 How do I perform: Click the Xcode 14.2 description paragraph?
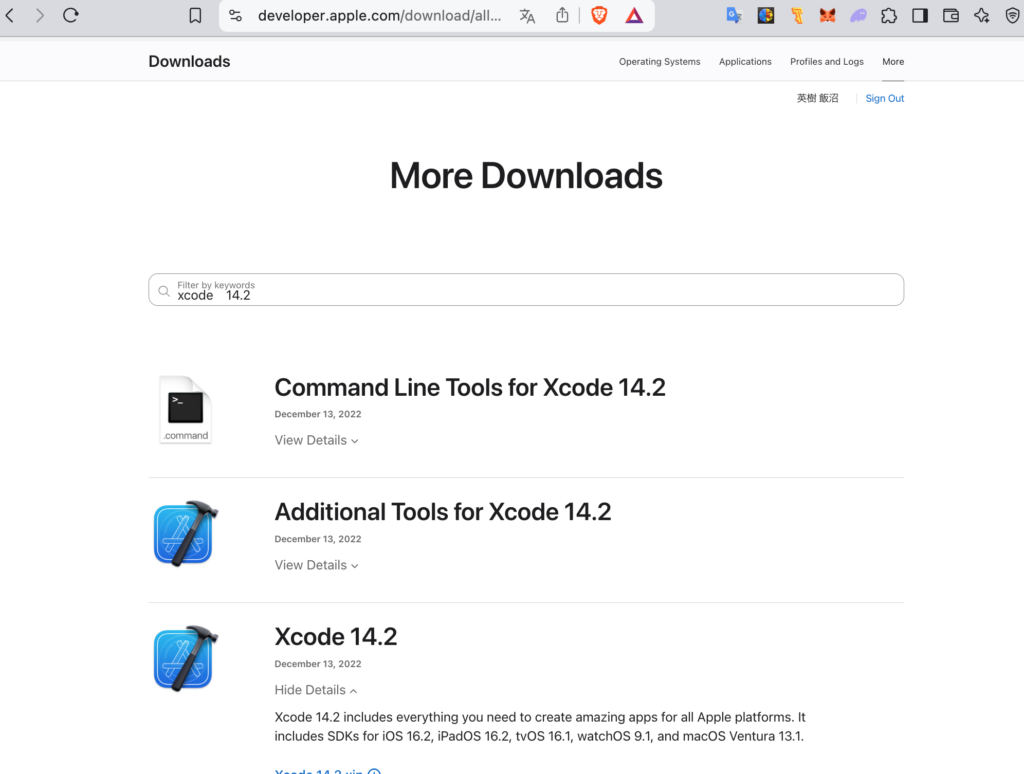(540, 726)
